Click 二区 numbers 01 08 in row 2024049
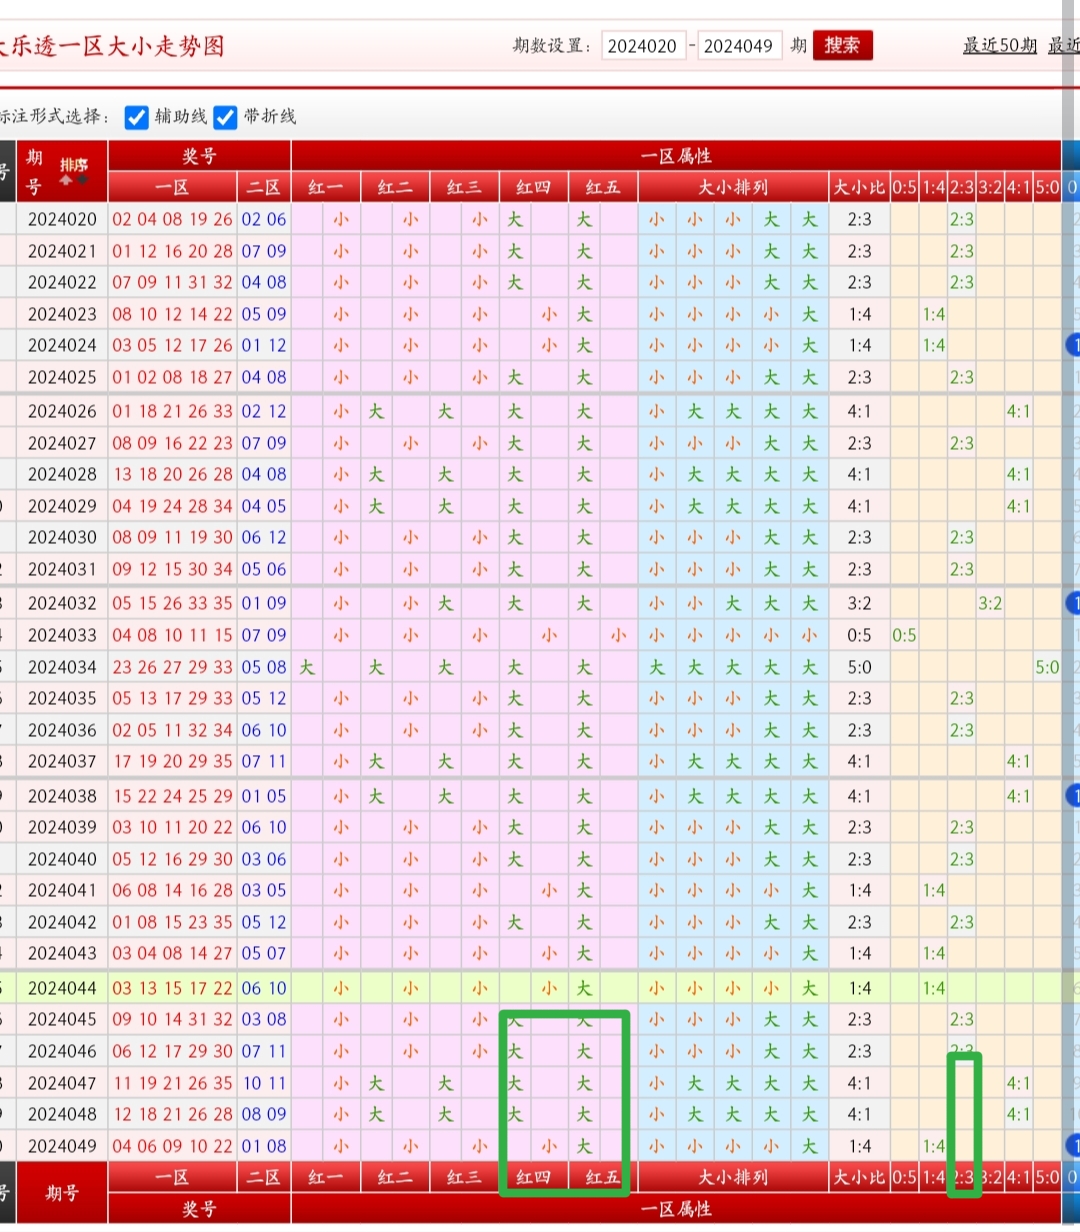This screenshot has height=1232, width=1080. (x=264, y=1146)
